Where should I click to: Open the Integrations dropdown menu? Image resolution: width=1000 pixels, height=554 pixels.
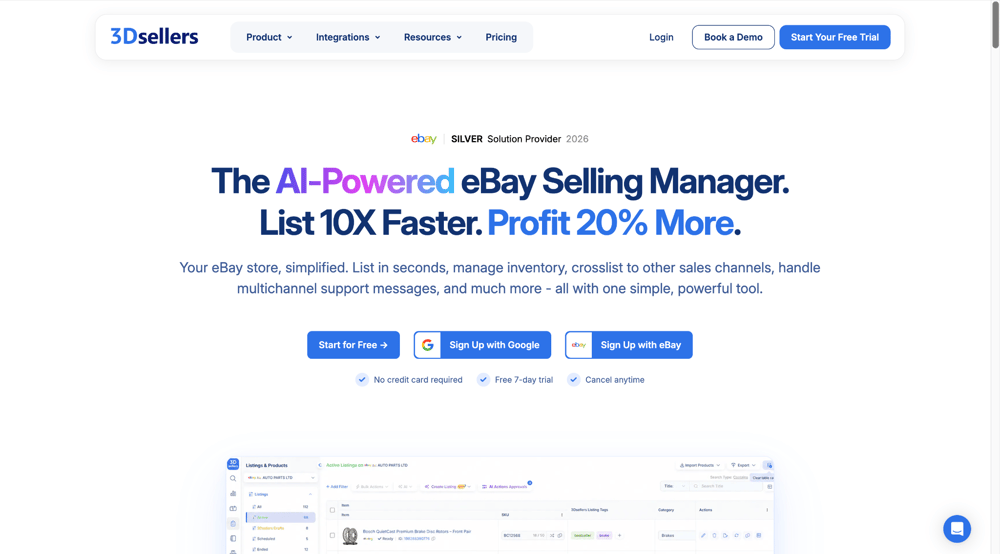point(348,37)
